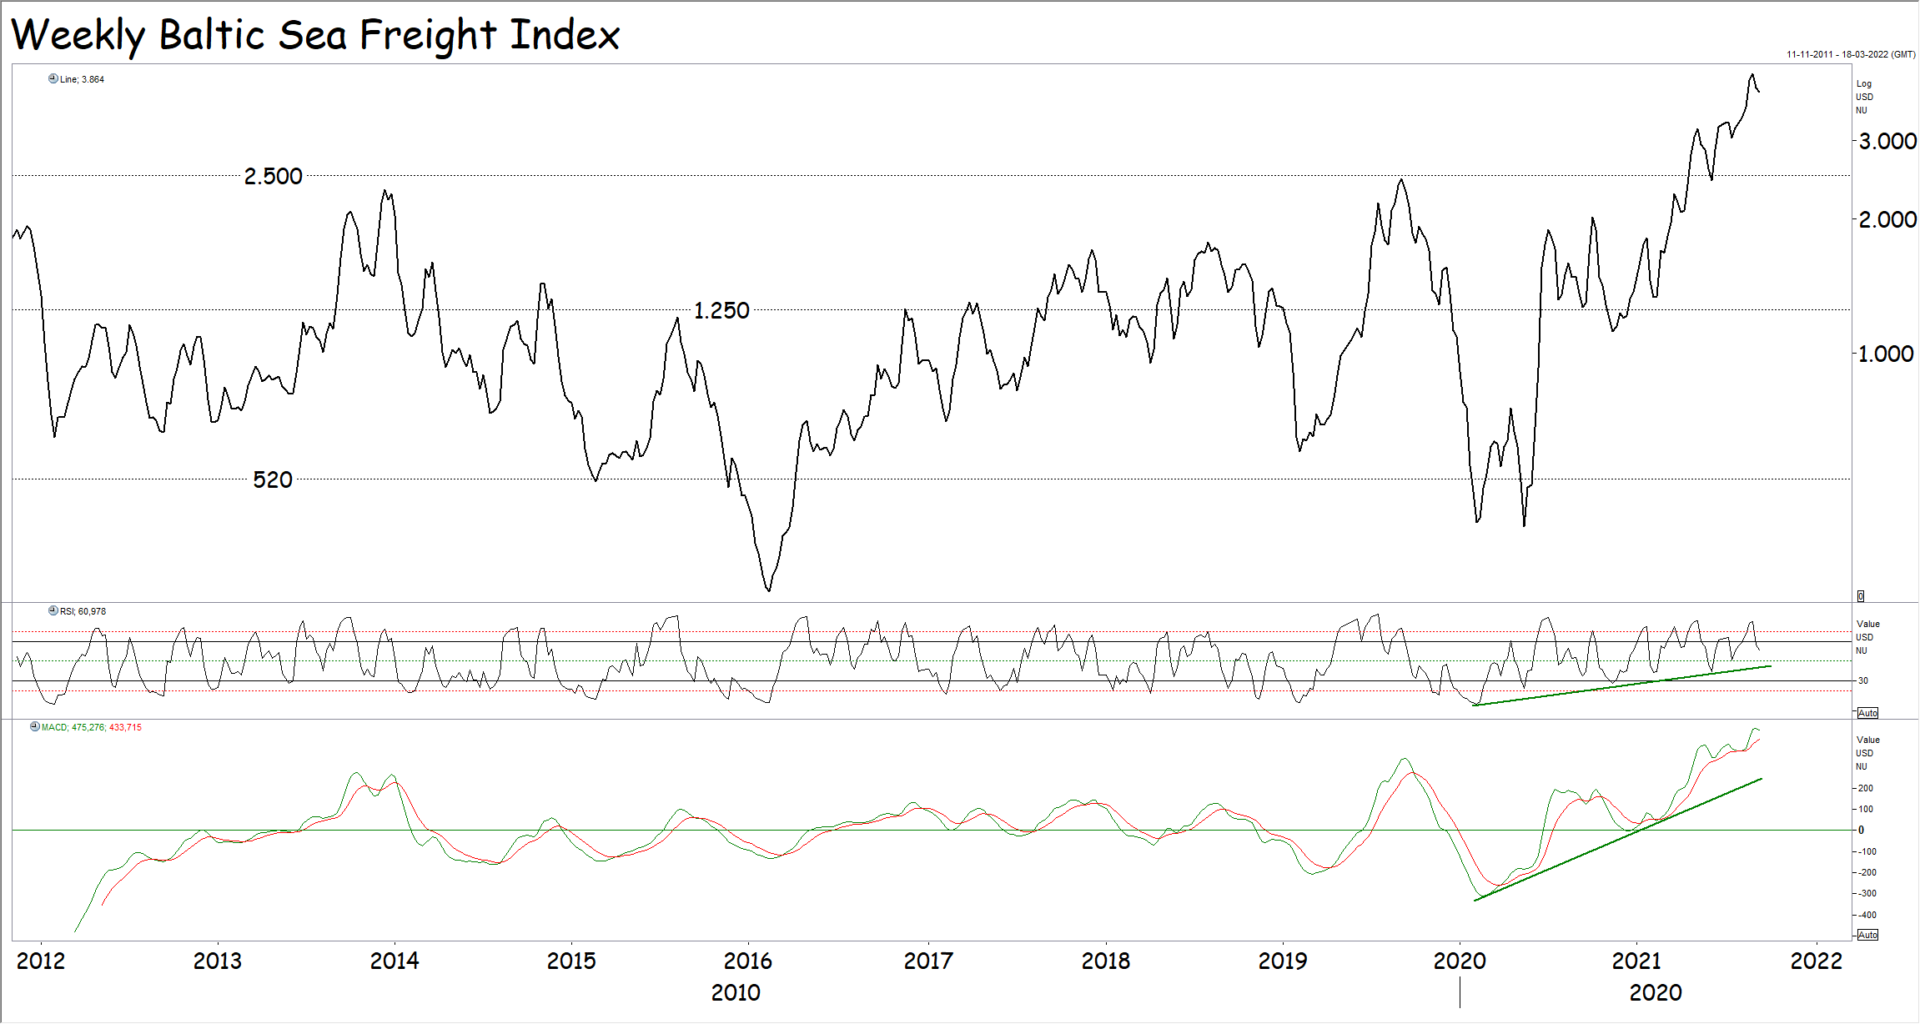Viewport: 1920px width, 1024px height.
Task: Click the Auto button on the RSI pane
Action: [x=1867, y=713]
